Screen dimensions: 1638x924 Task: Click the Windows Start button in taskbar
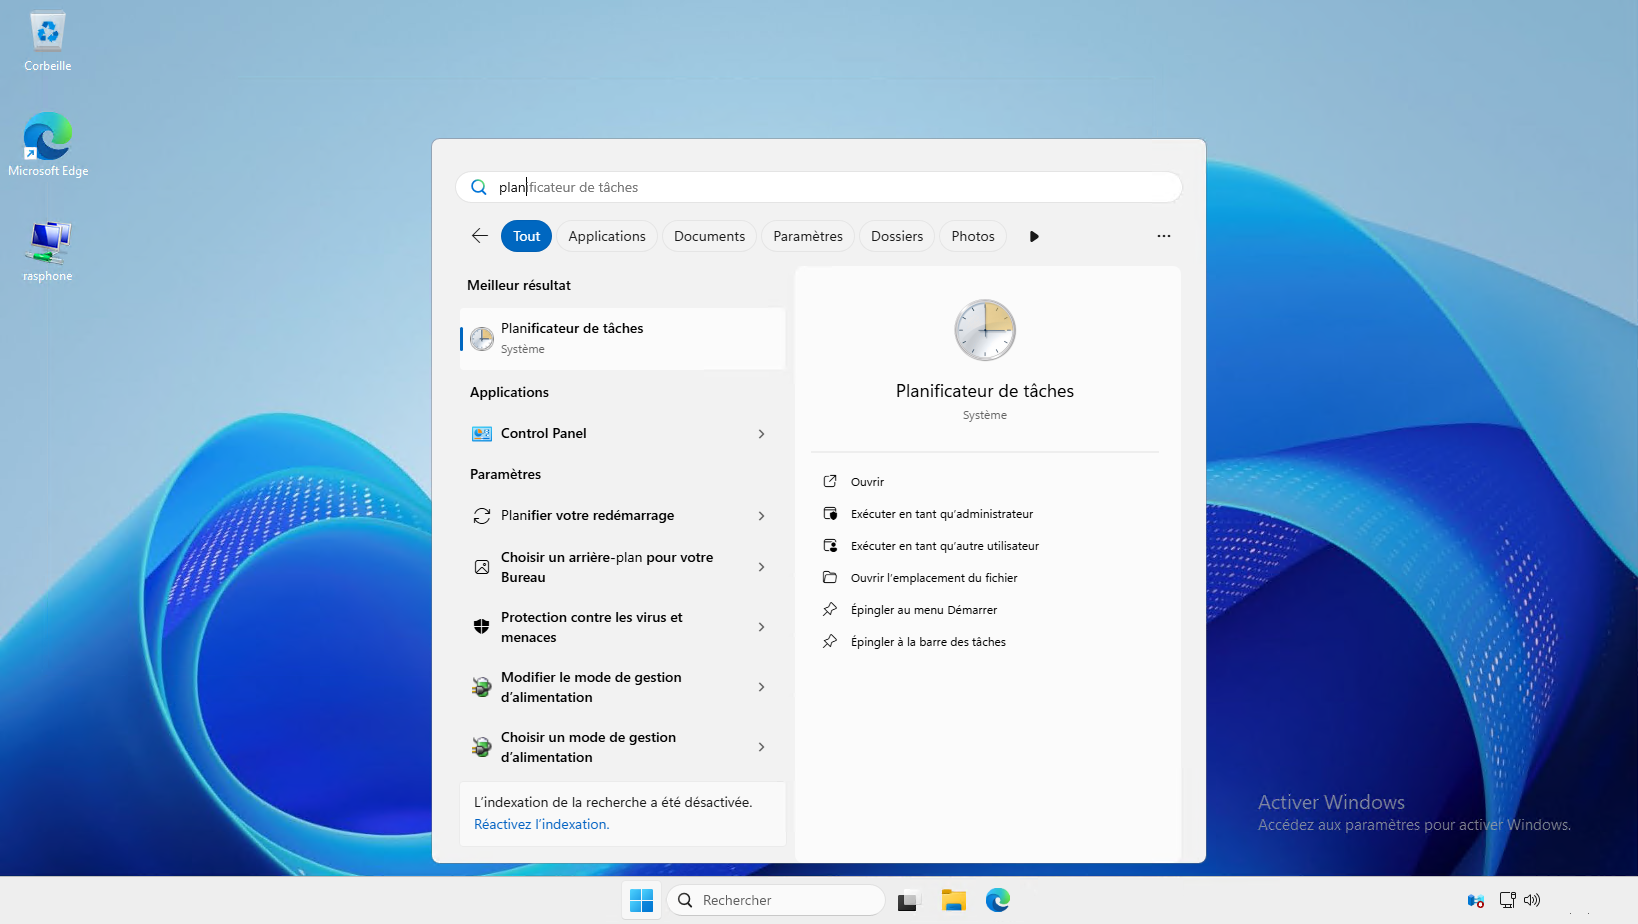[x=641, y=900]
